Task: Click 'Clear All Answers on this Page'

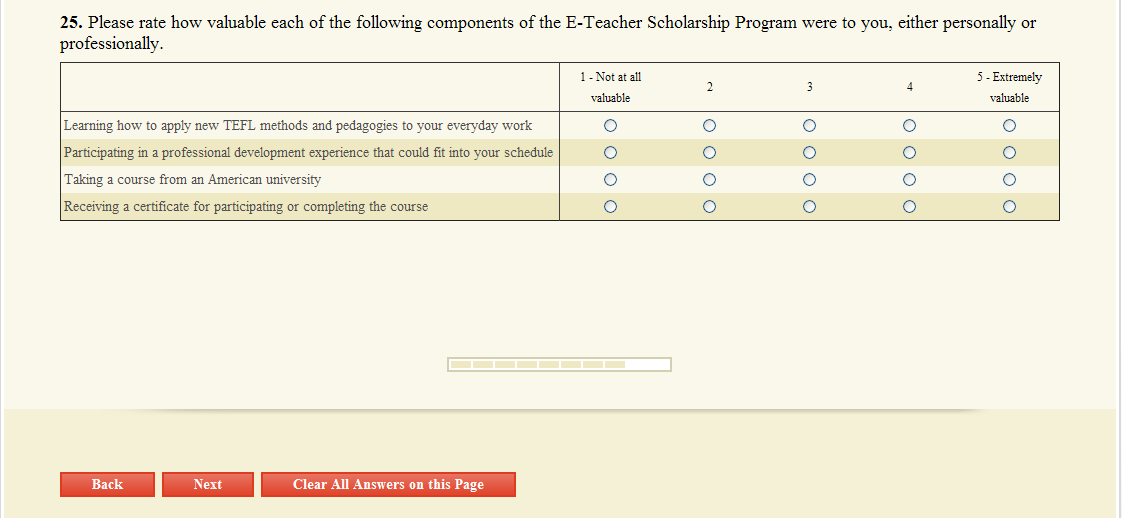Action: click(388, 484)
